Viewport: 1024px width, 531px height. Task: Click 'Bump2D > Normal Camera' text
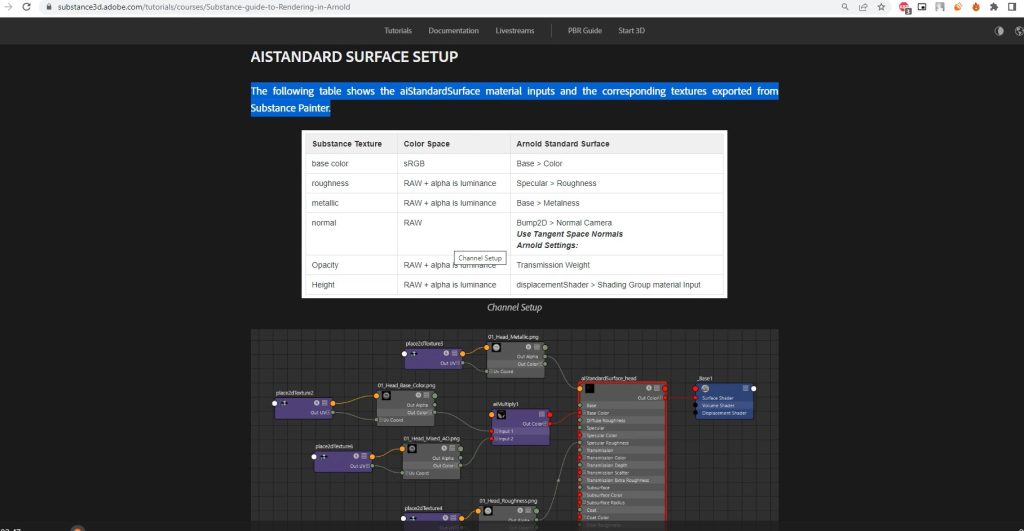click(564, 223)
